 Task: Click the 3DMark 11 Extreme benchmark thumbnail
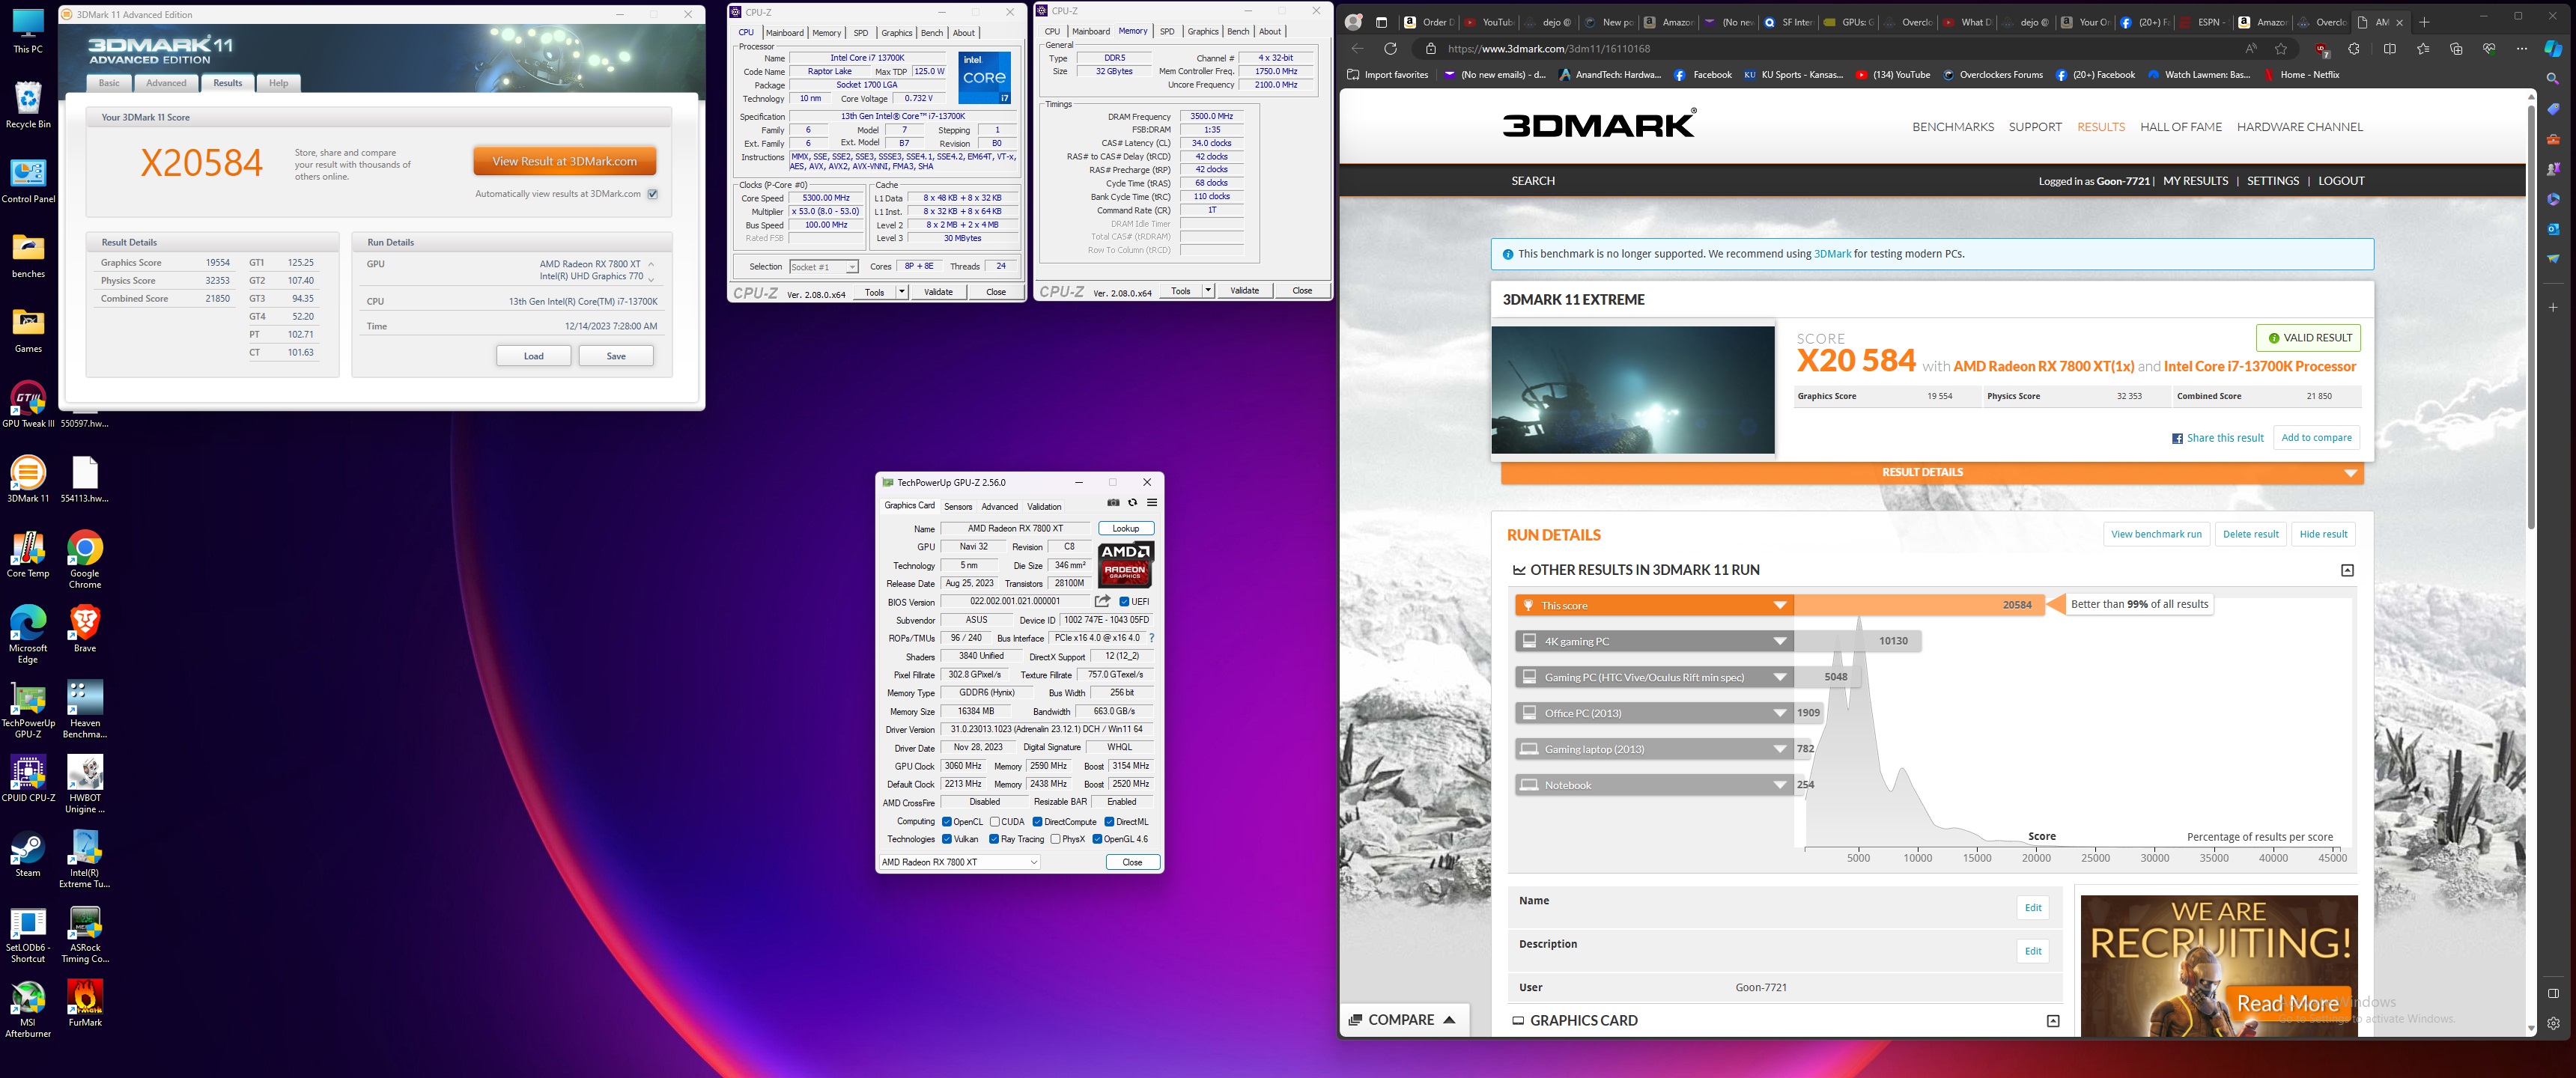point(1633,390)
